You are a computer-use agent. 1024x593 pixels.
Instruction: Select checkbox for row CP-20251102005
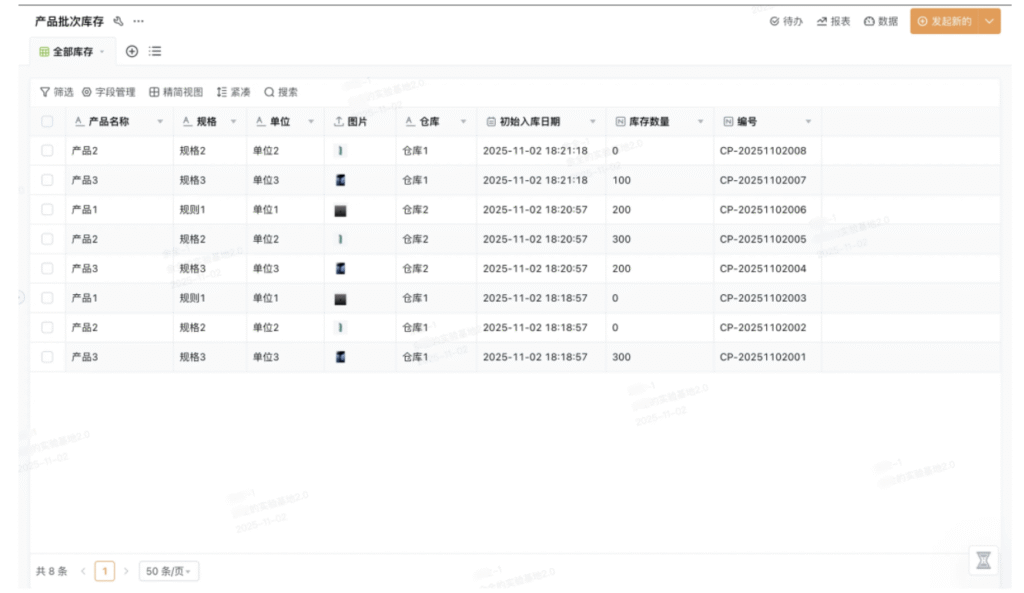pyautogui.click(x=47, y=239)
